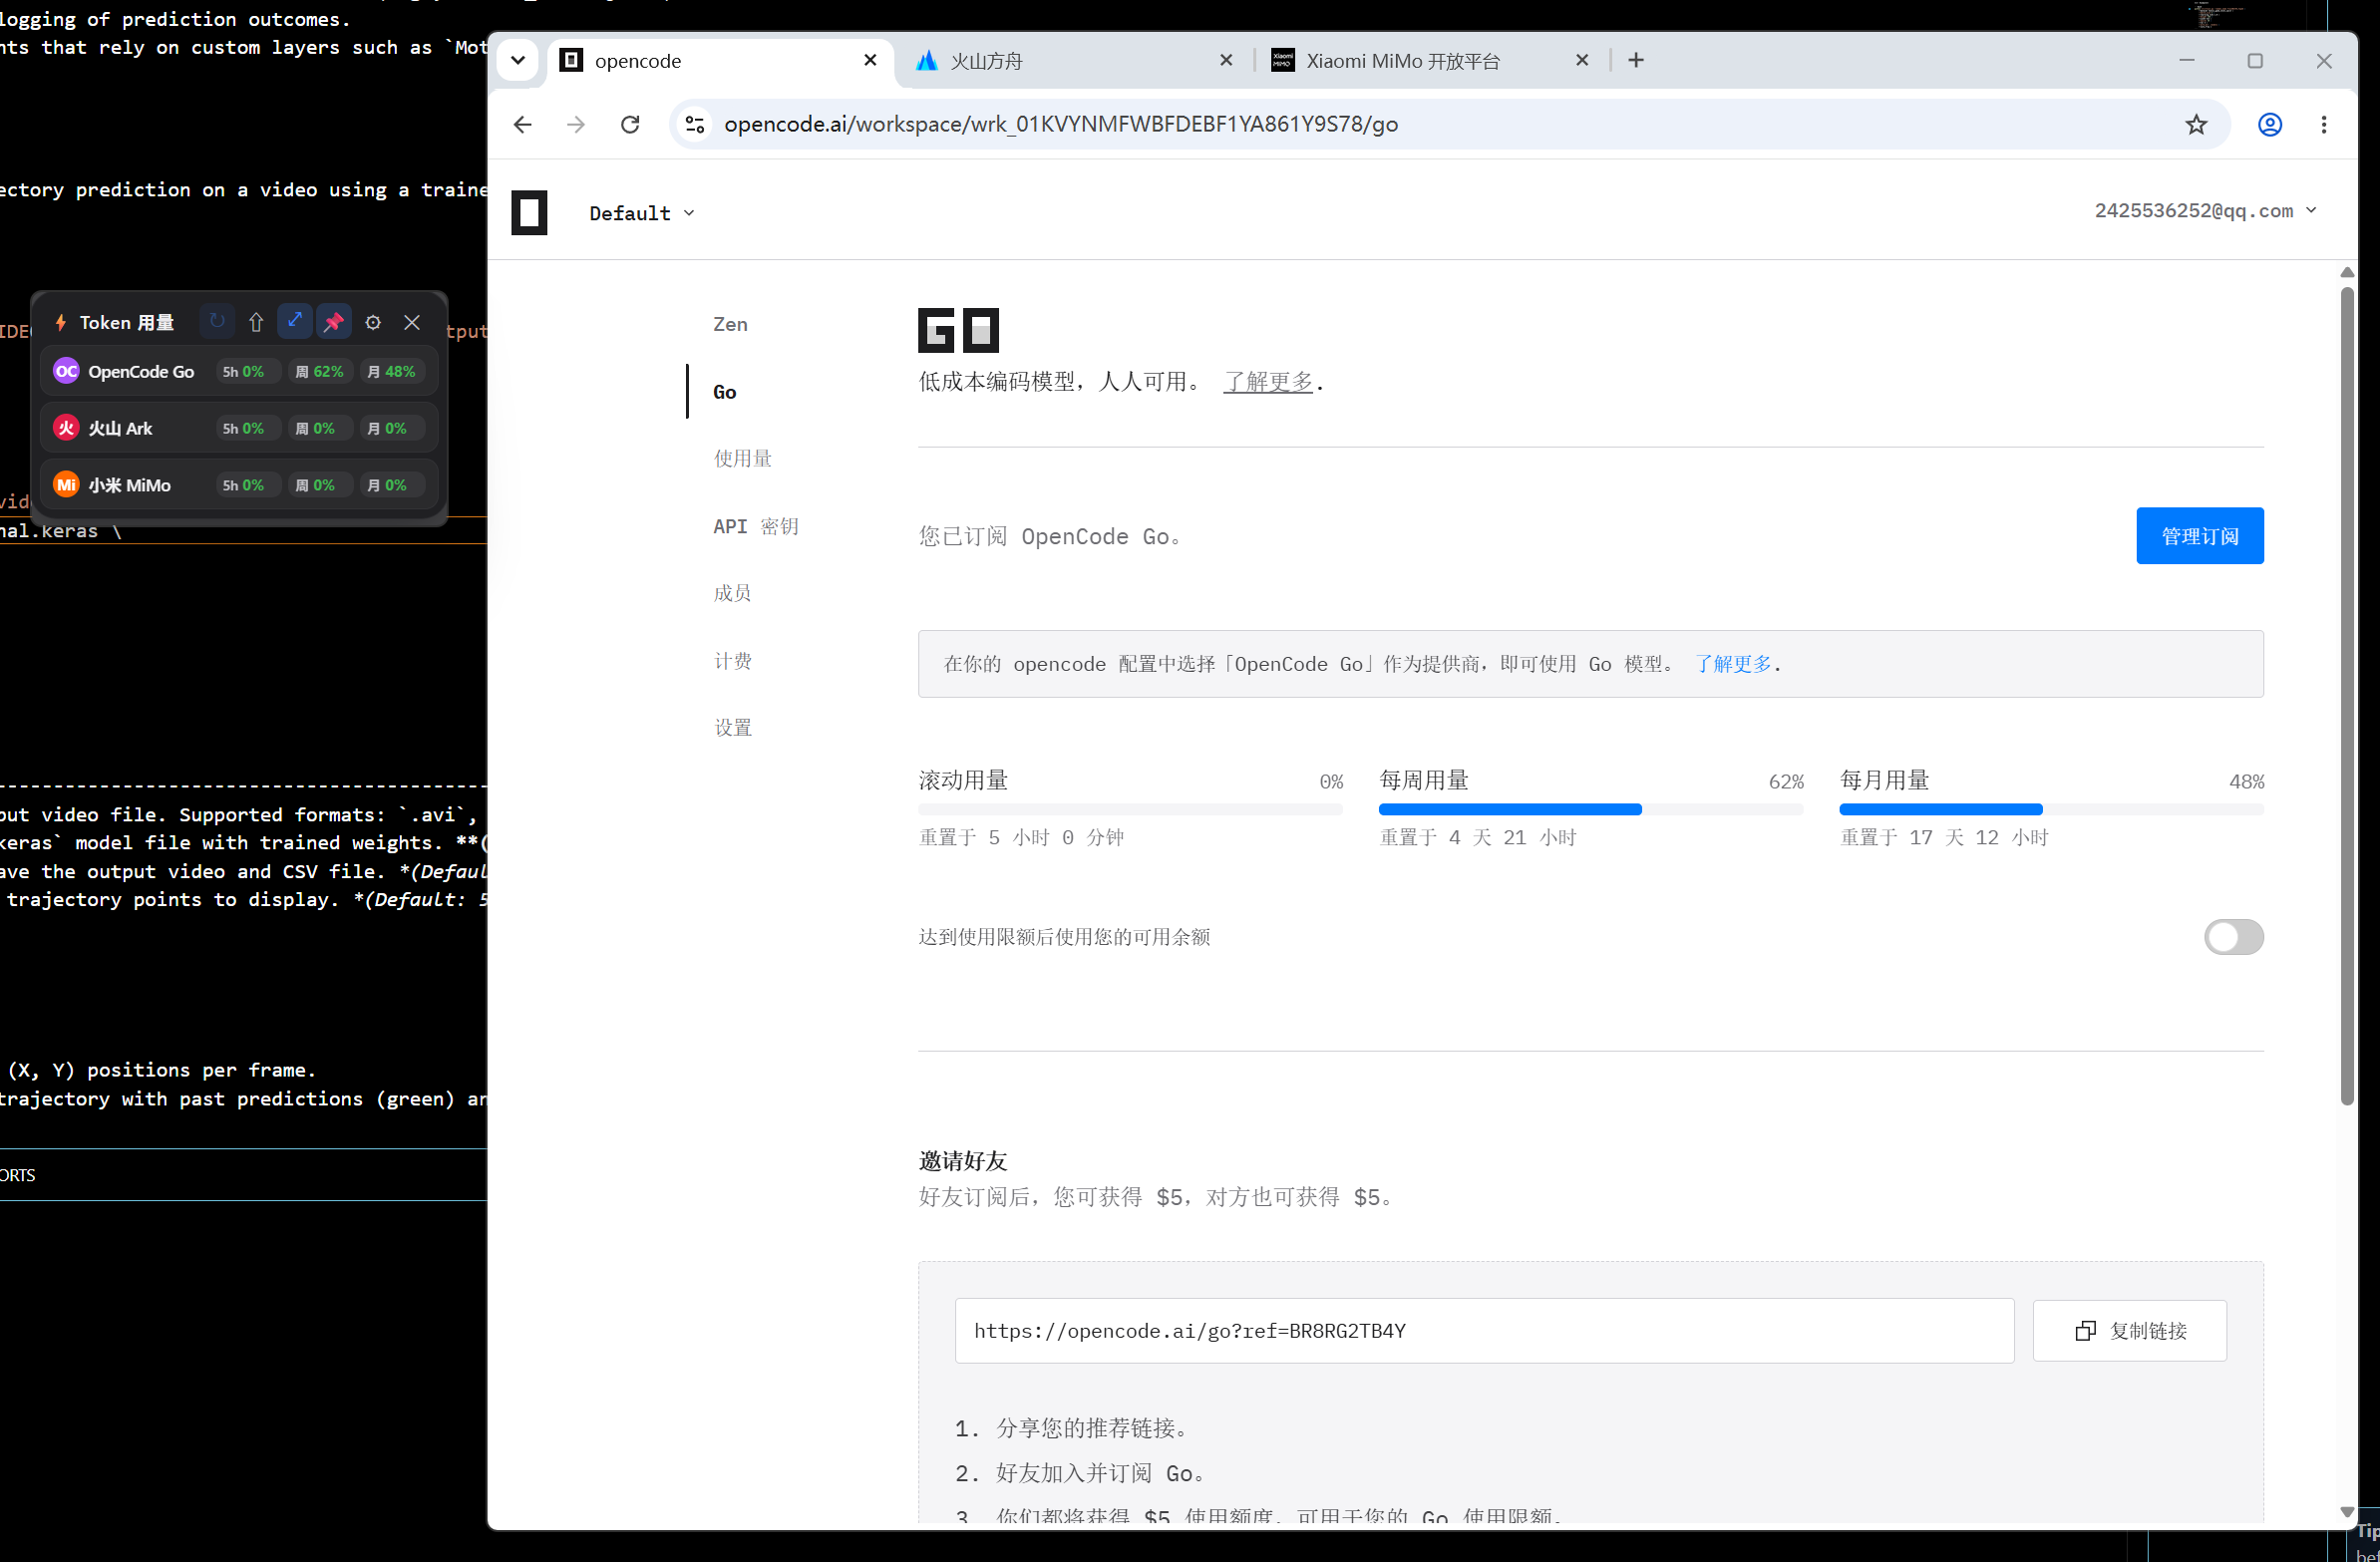
Task: Go back in browser history
Action: pos(523,124)
